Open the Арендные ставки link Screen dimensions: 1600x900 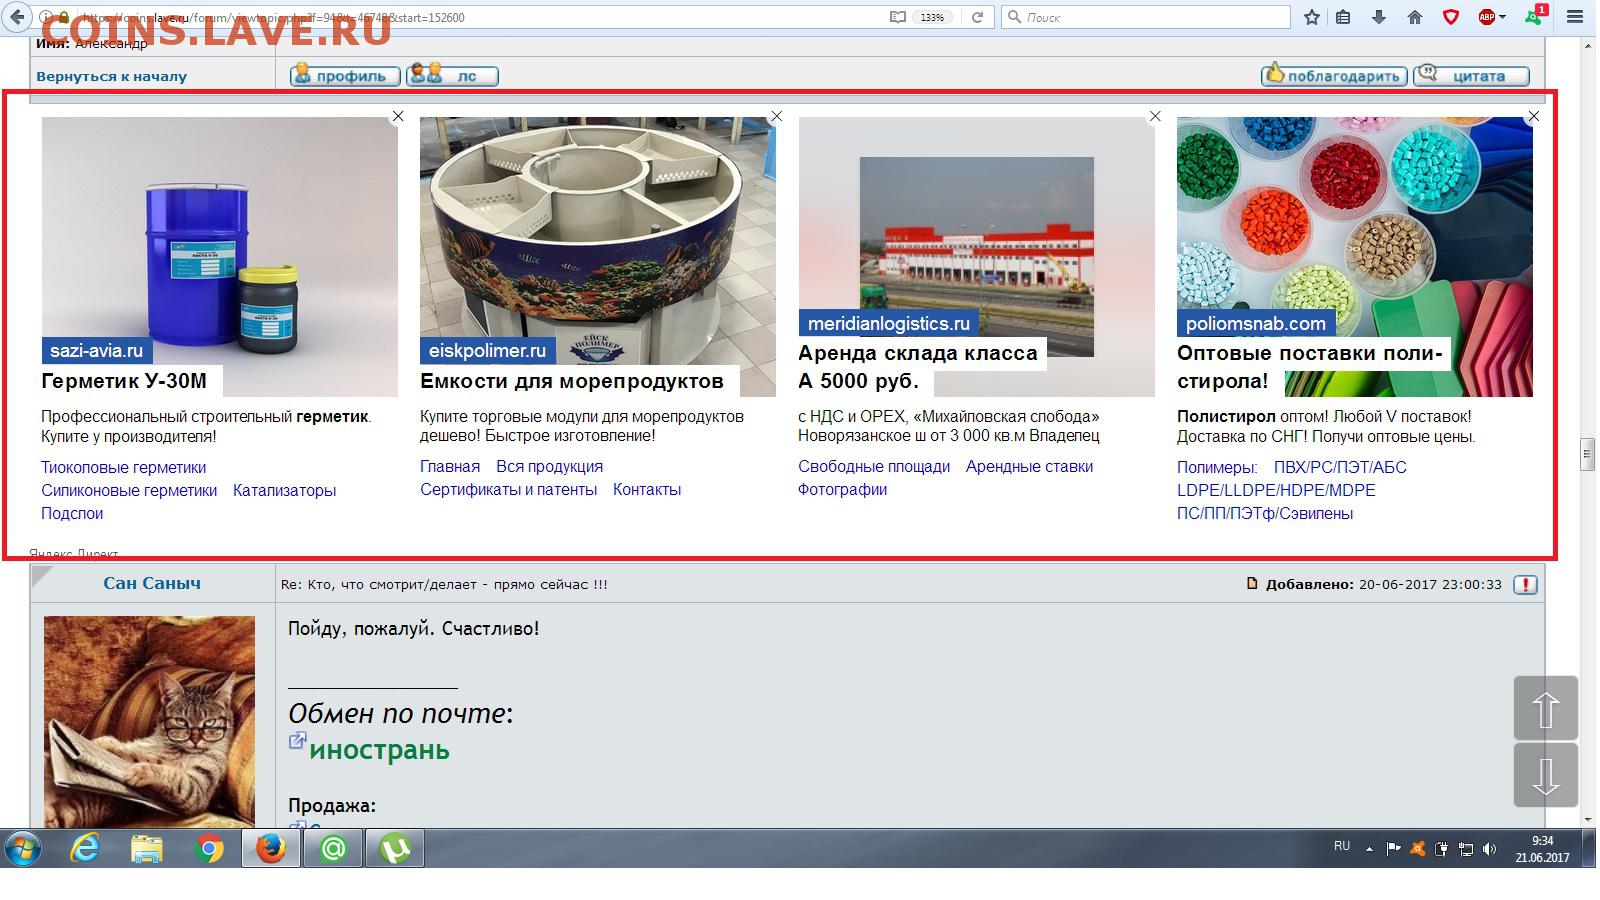[x=1029, y=466]
